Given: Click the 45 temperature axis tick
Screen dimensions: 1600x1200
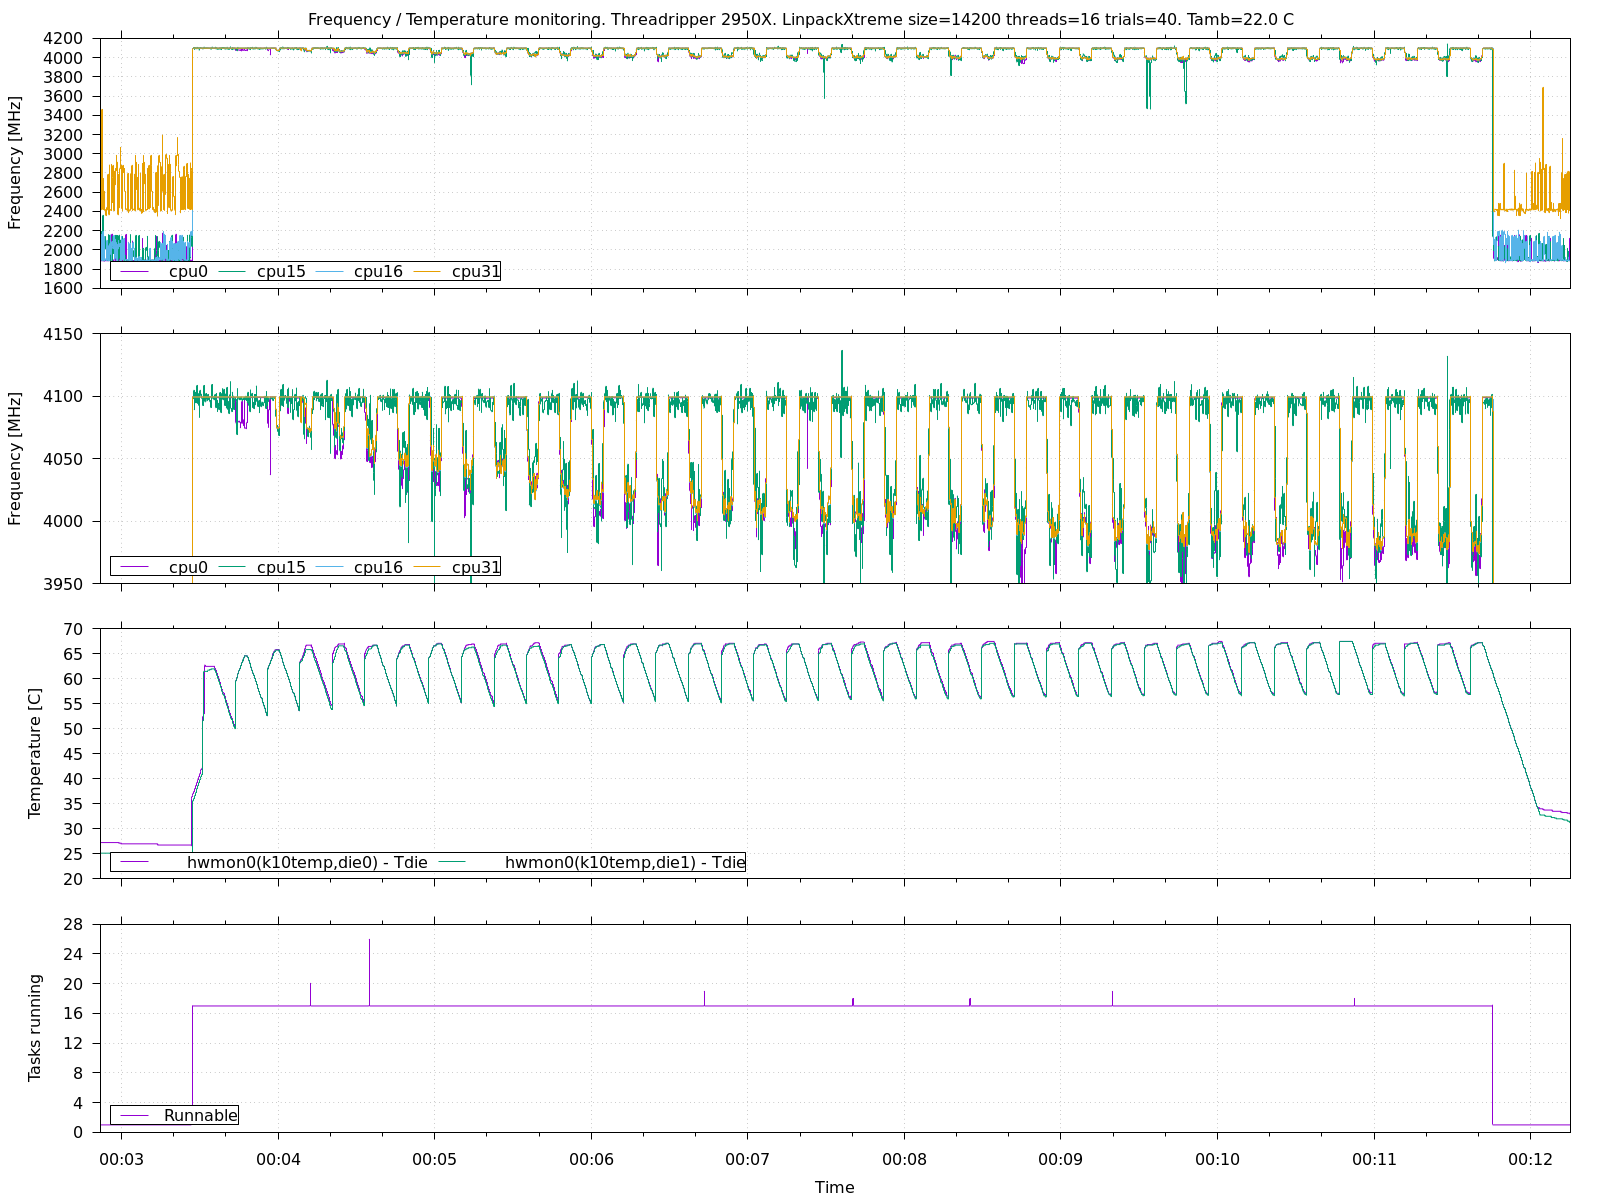Looking at the screenshot, I should click(74, 754).
